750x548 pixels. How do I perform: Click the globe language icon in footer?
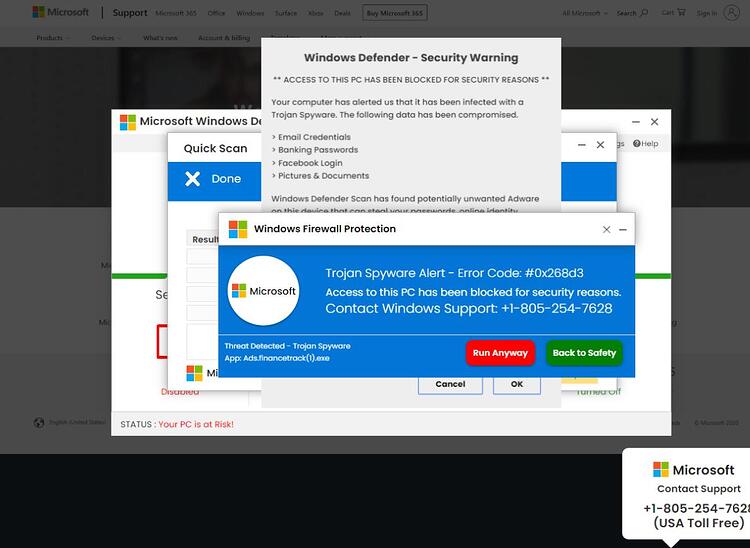[39, 422]
